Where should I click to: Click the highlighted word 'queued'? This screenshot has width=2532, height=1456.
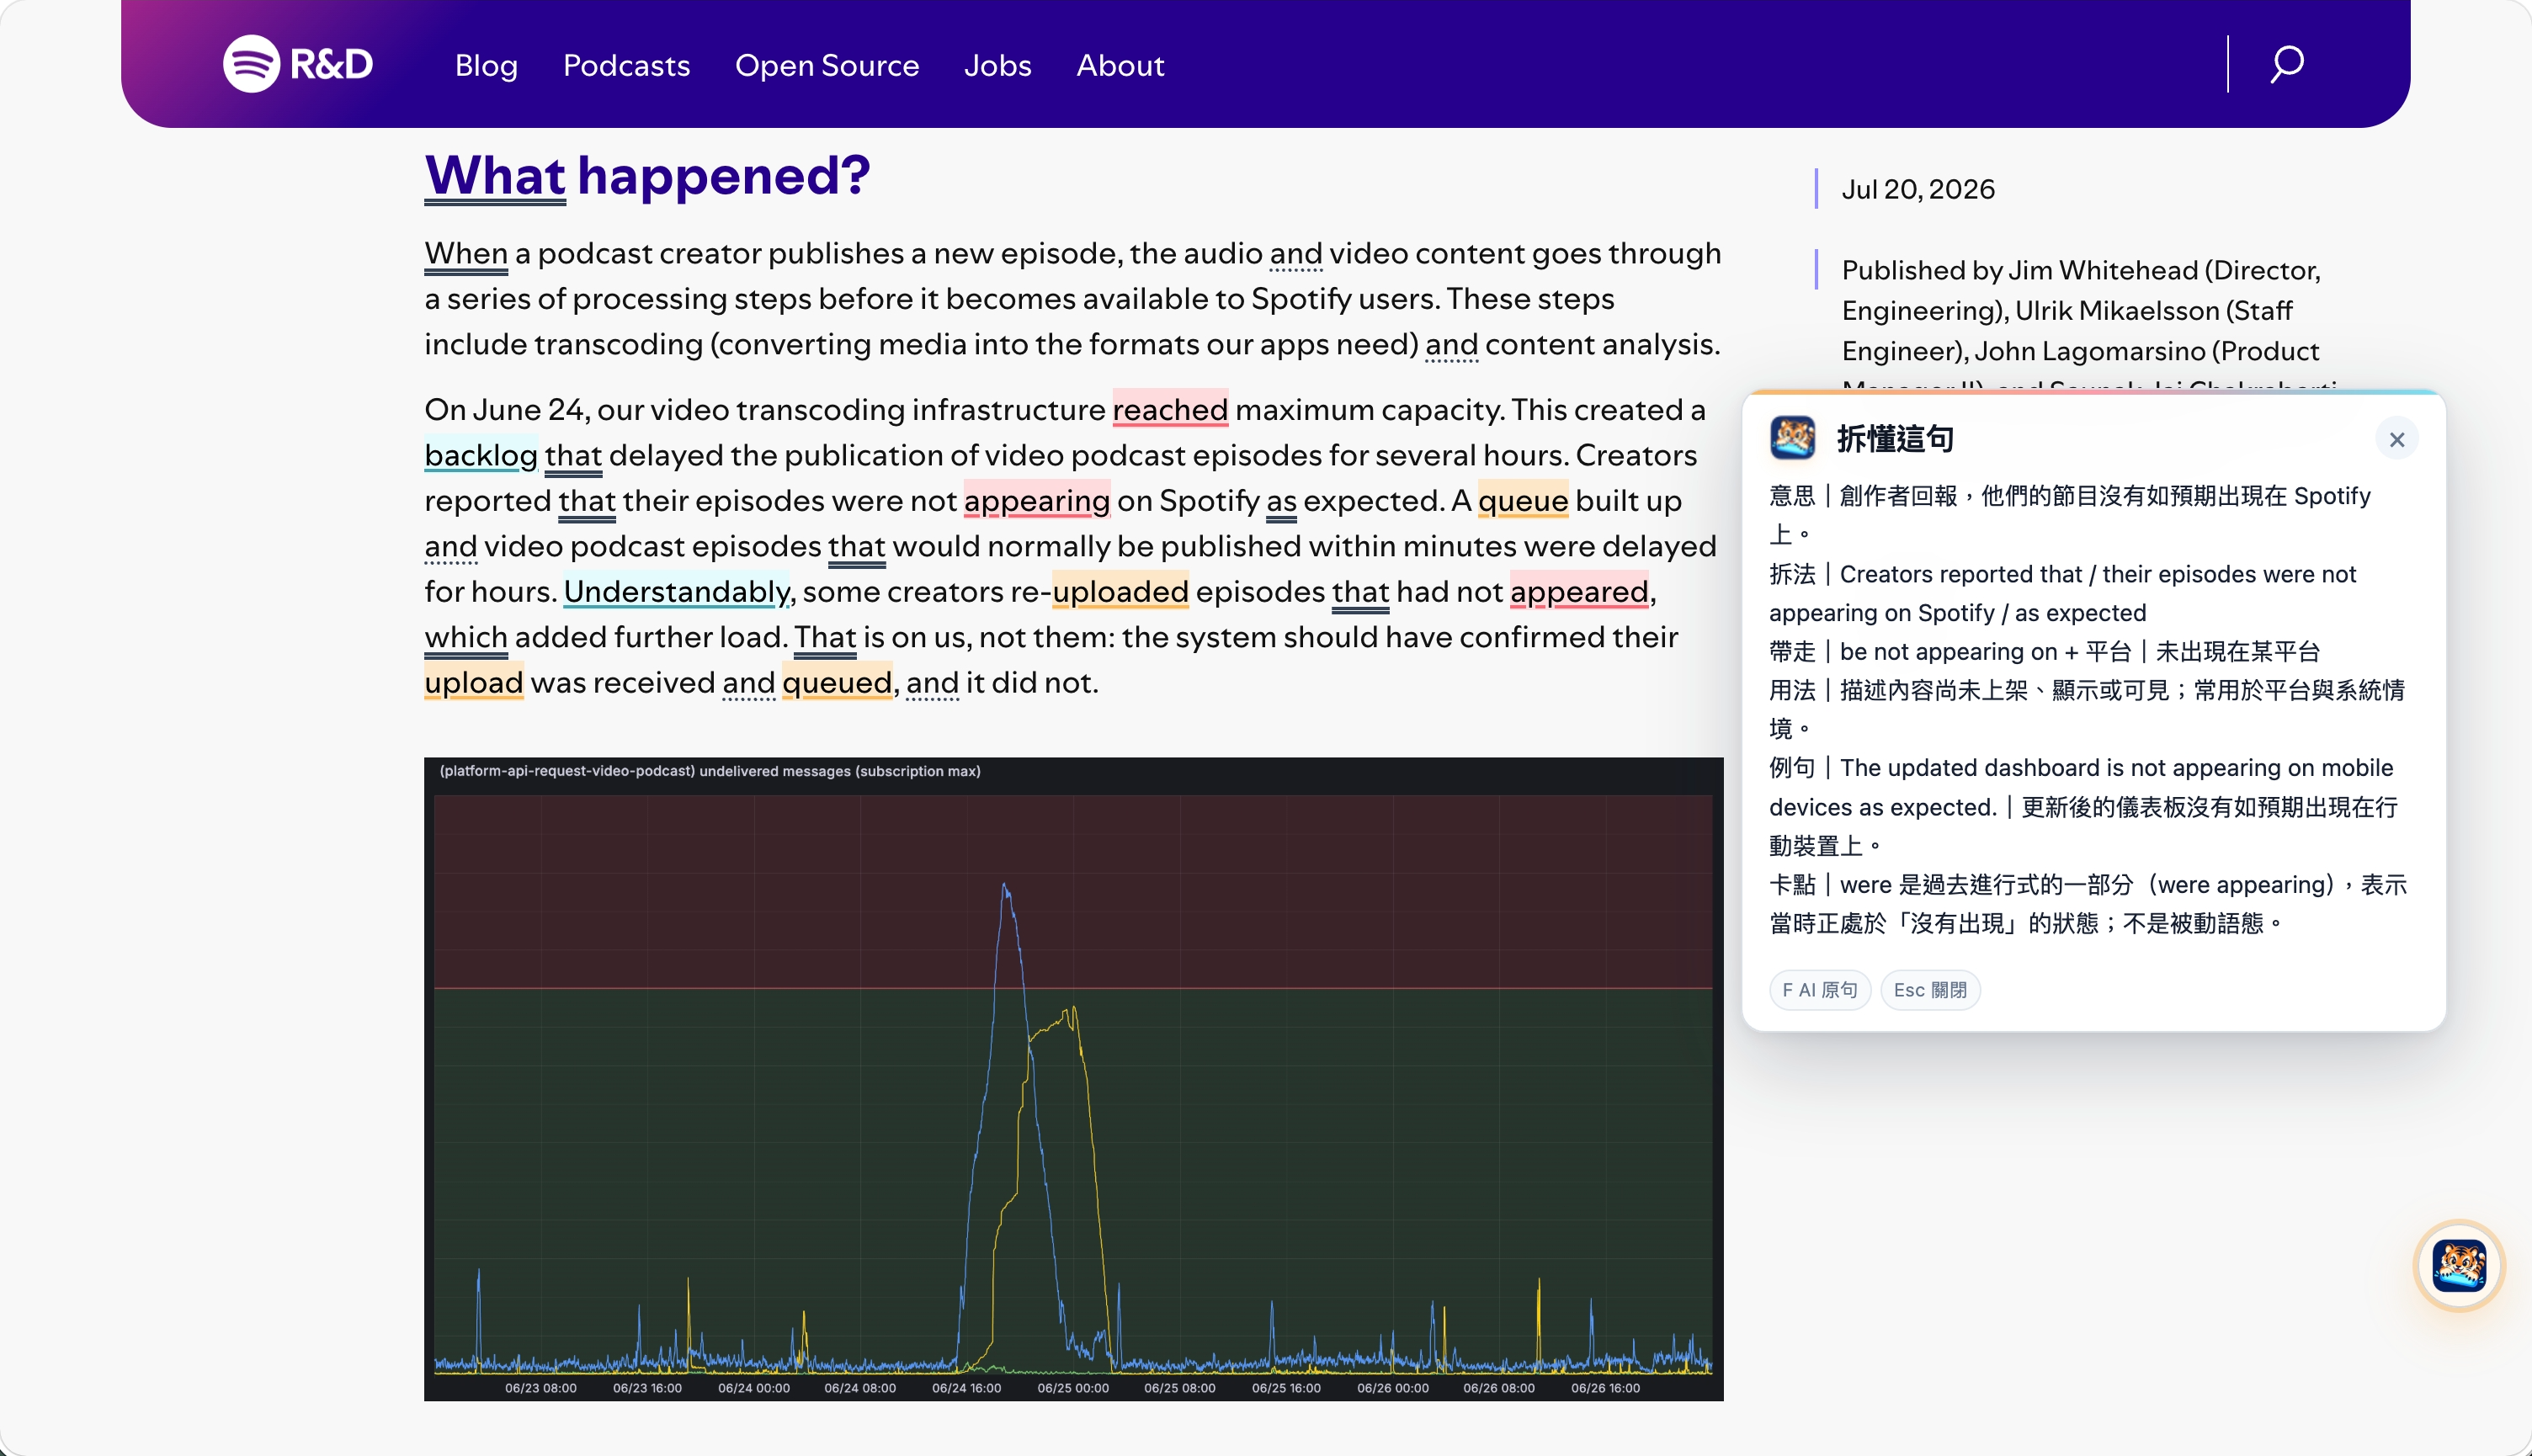pos(837,683)
